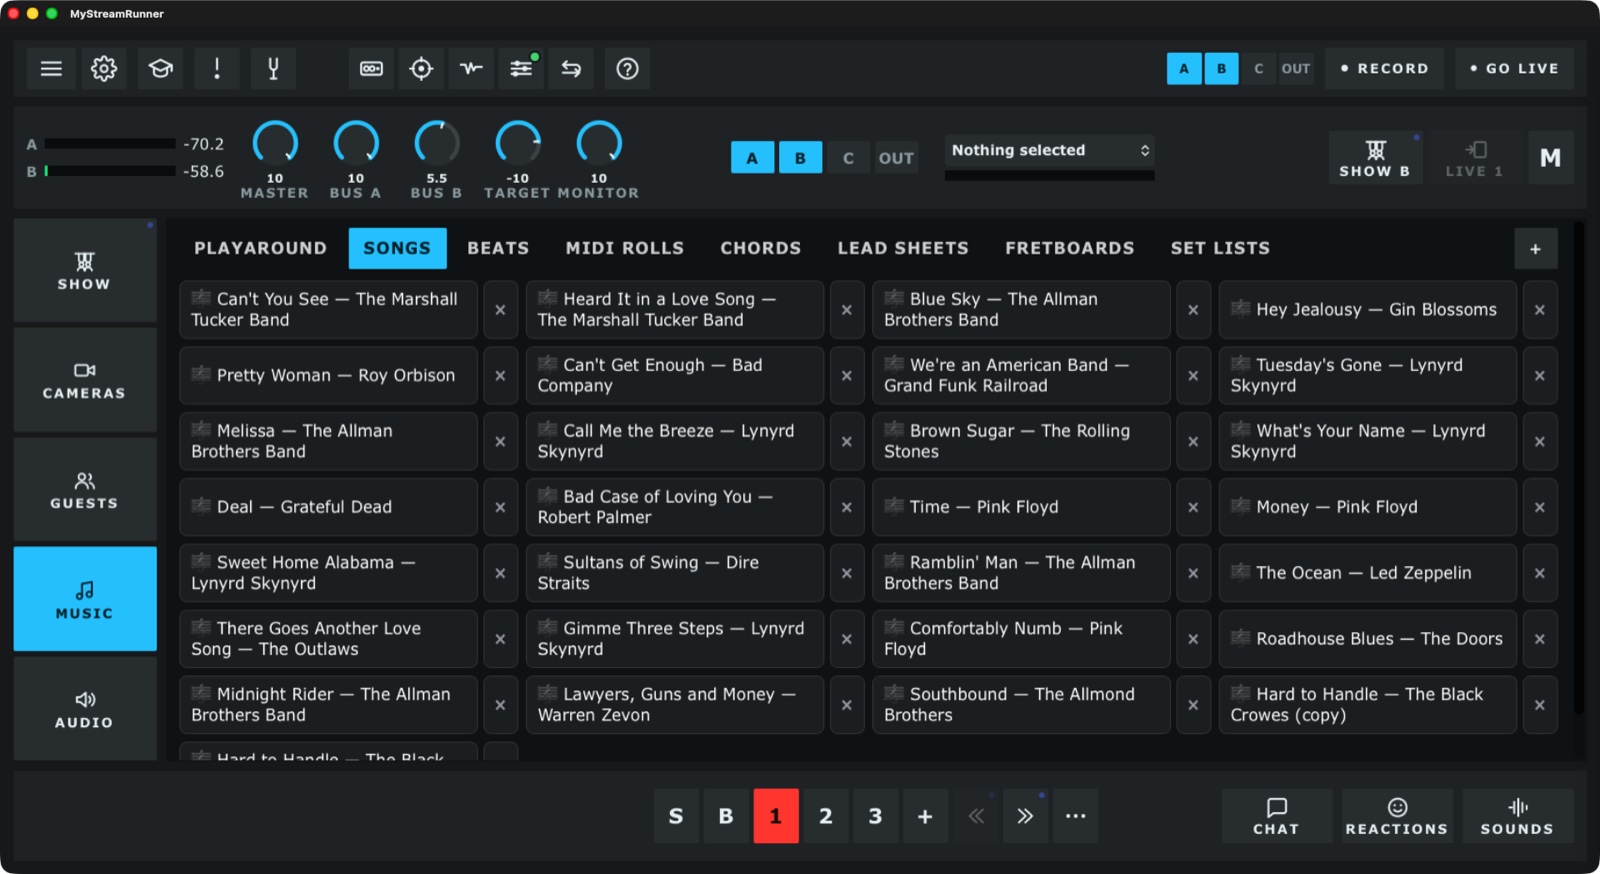Toggle routing OUT next to Nothing selected
Image resolution: width=1600 pixels, height=874 pixels.
[x=896, y=158]
